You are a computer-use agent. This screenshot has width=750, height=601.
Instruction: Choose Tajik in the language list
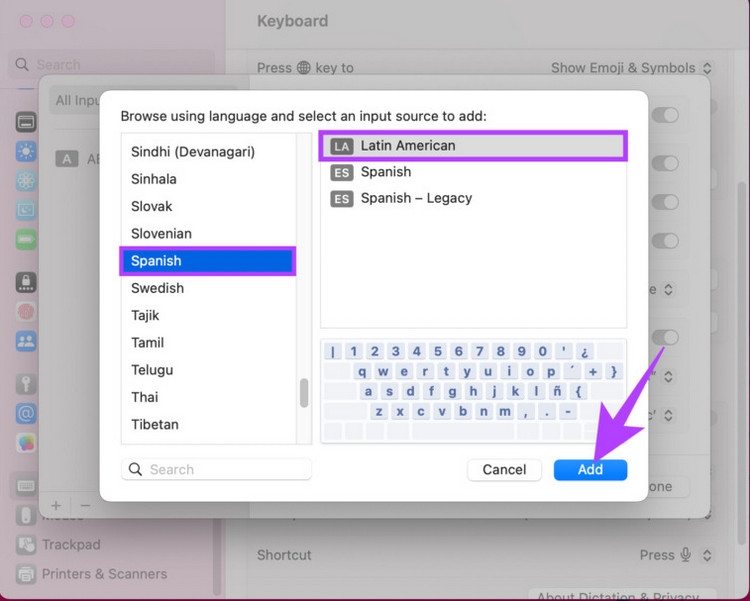(x=209, y=316)
